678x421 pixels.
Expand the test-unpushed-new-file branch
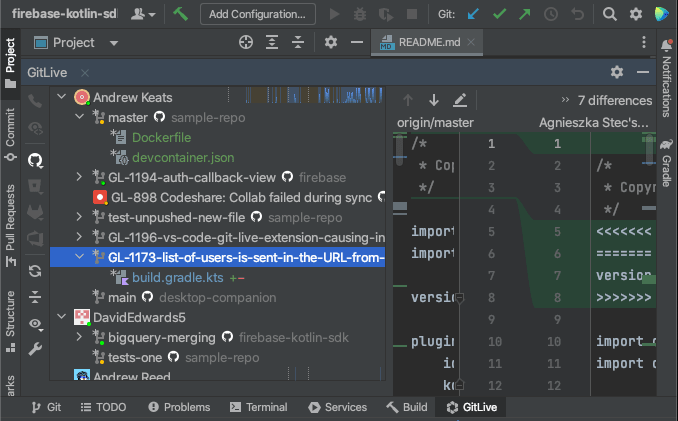point(79,217)
